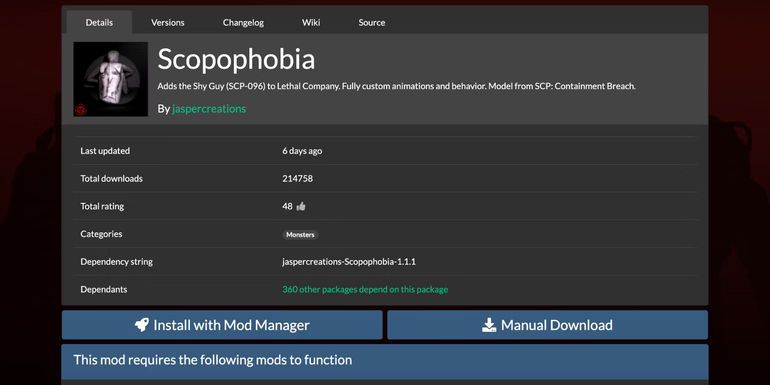Screen dimensions: 770x385
Task: Click the 'Categories' row label
Action: 101,234
